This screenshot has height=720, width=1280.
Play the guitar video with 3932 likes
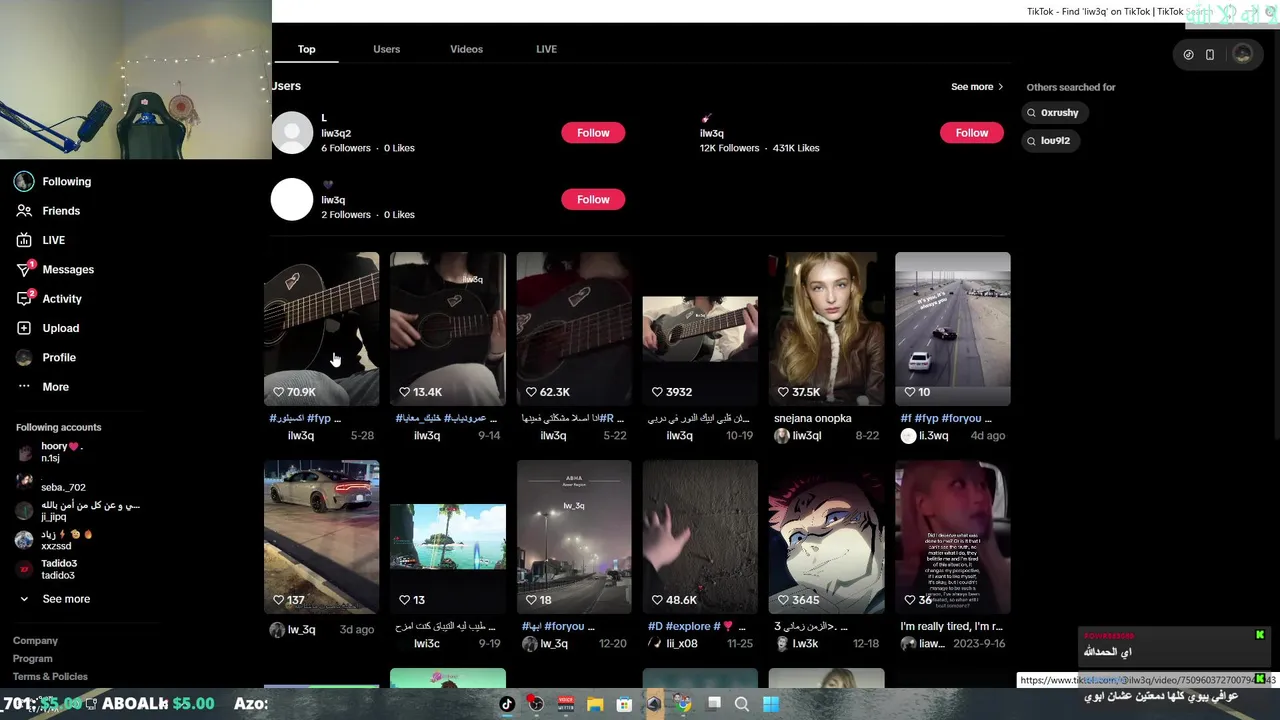click(x=700, y=329)
